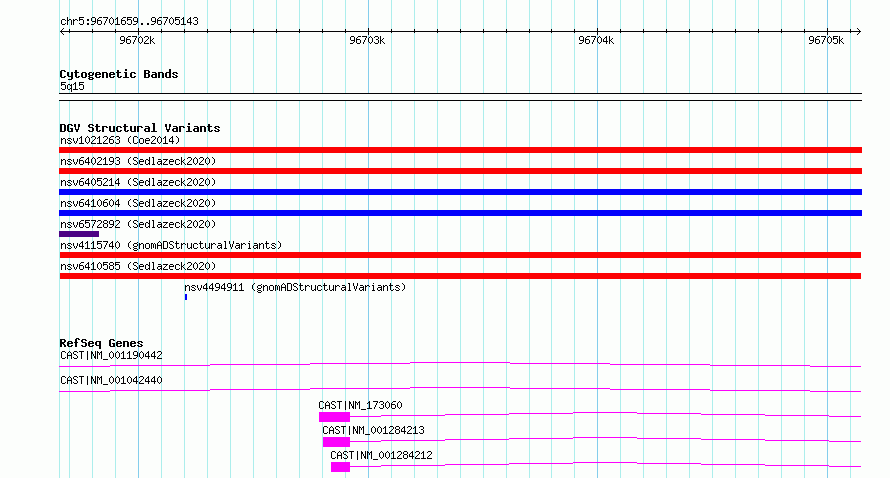The width and height of the screenshot is (890, 478).
Task: Click the 96705k ruler label
Action: coord(826,40)
